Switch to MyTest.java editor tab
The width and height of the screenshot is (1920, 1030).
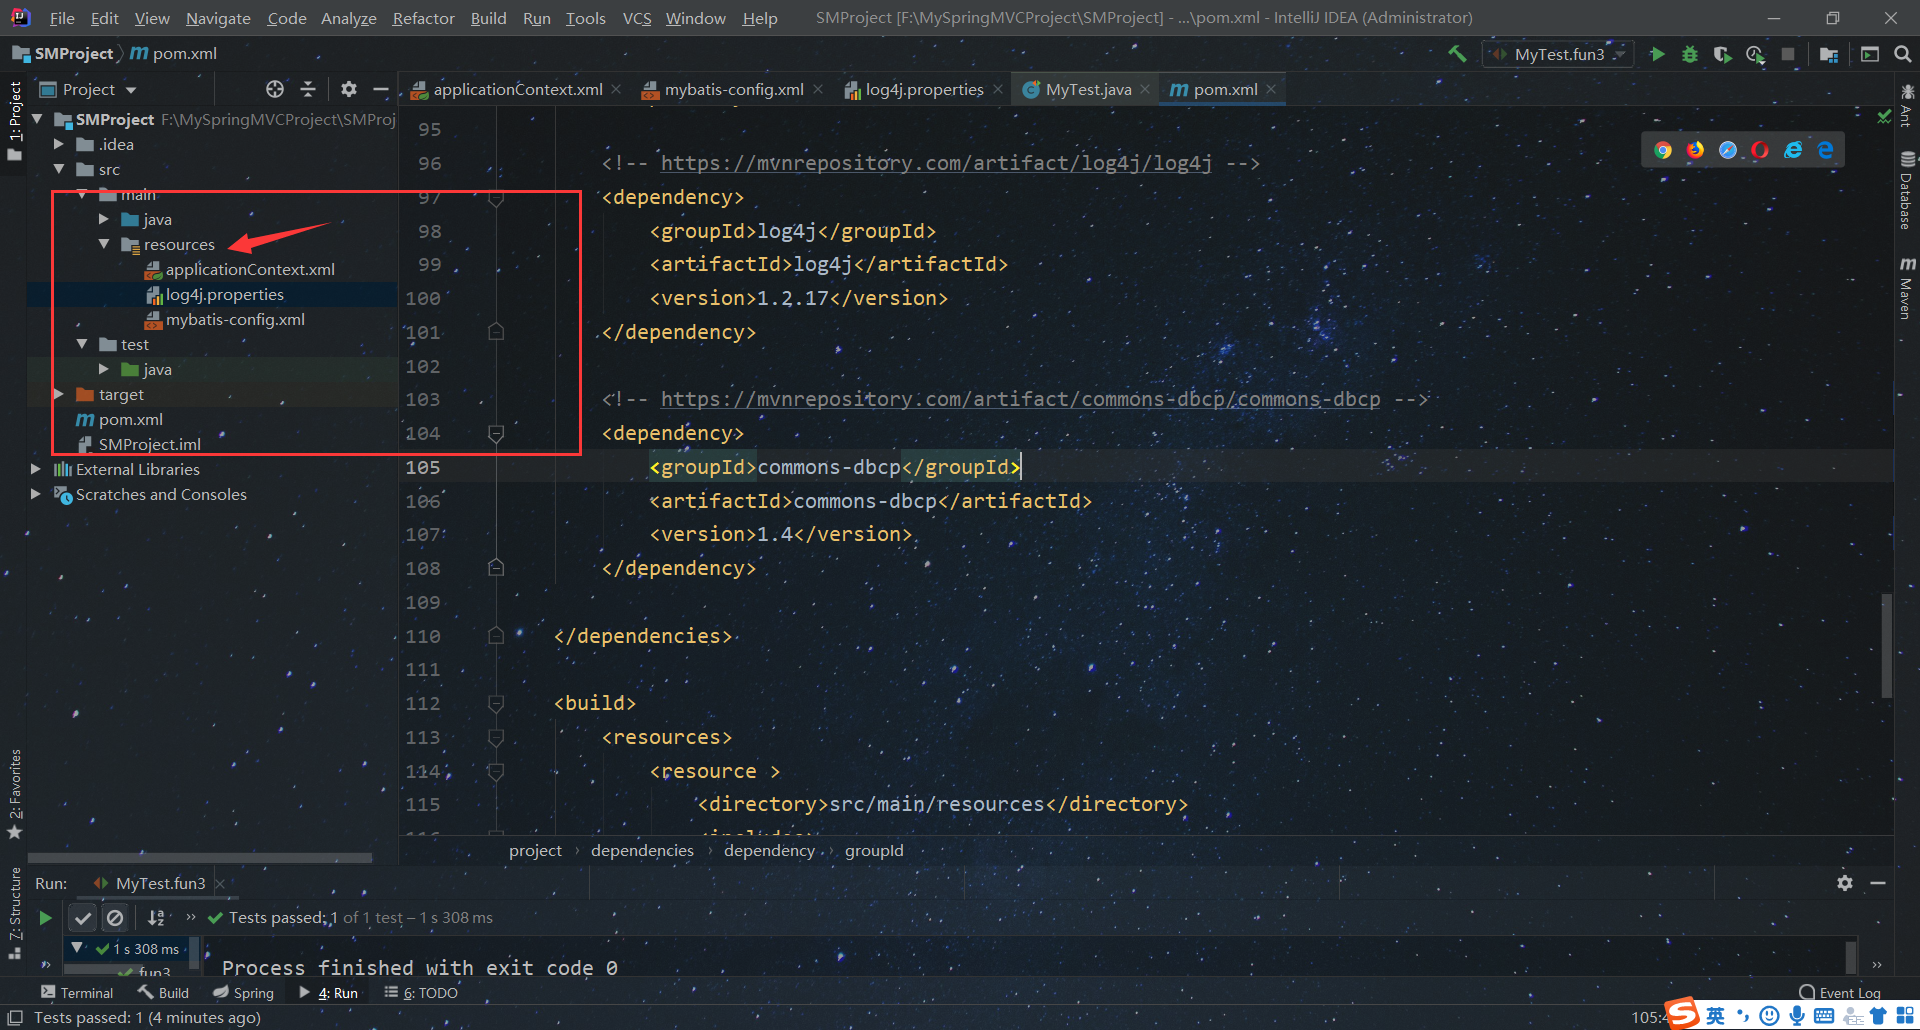click(x=1087, y=89)
